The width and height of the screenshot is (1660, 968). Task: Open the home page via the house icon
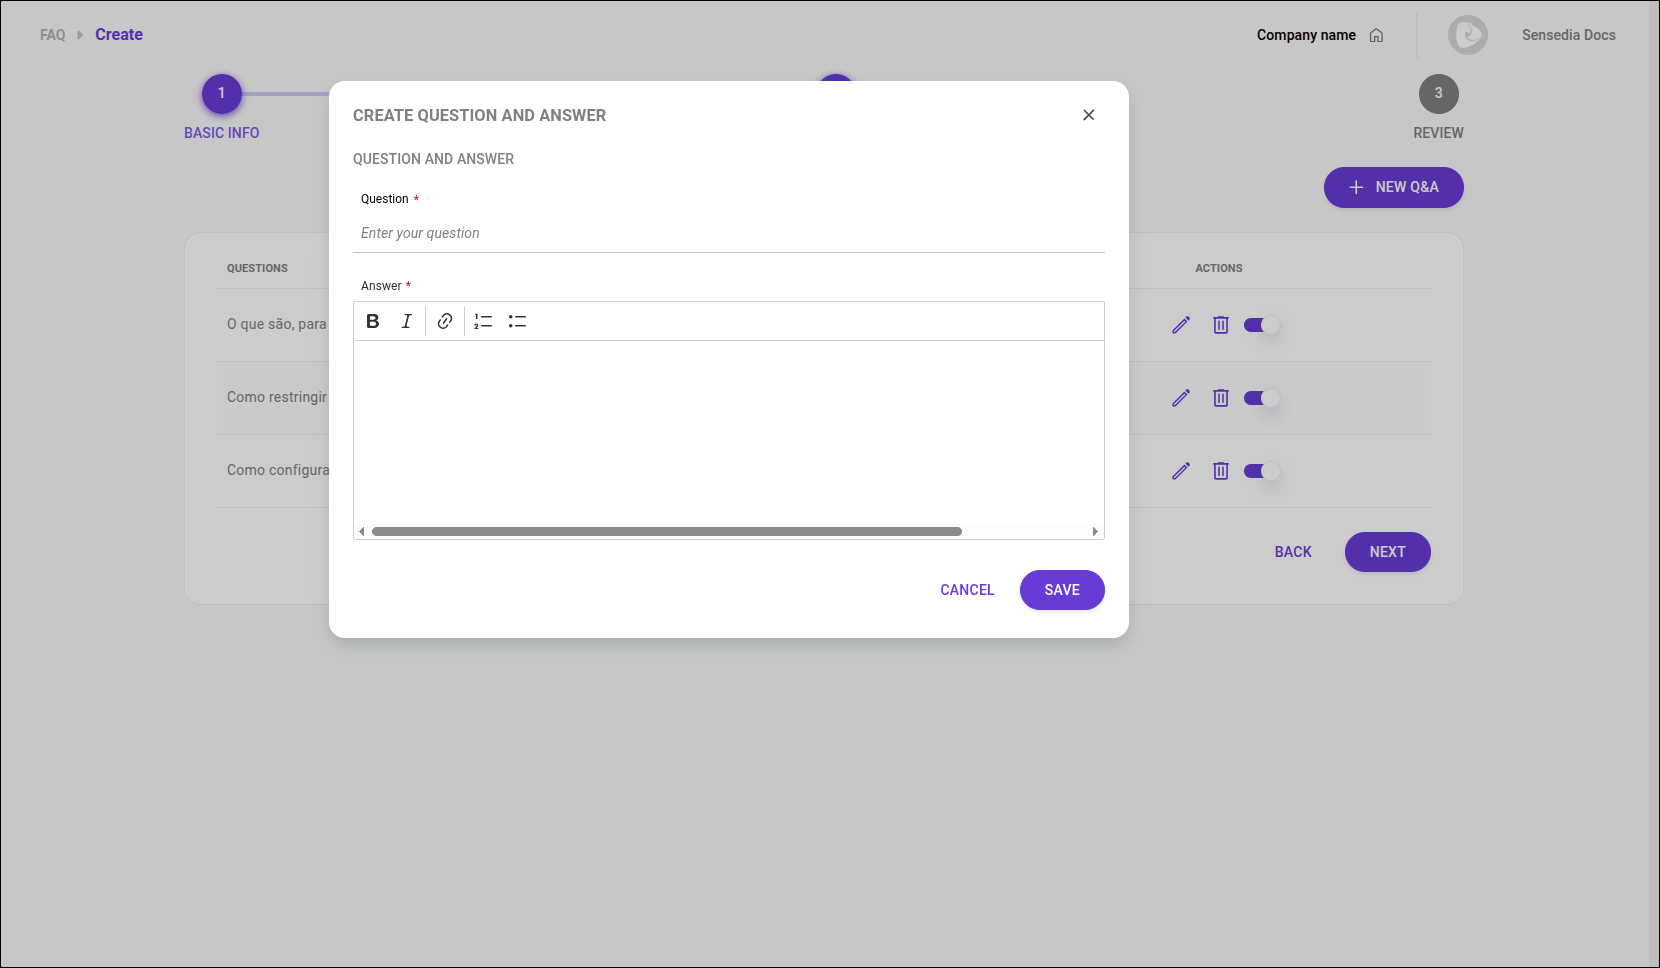click(1377, 35)
